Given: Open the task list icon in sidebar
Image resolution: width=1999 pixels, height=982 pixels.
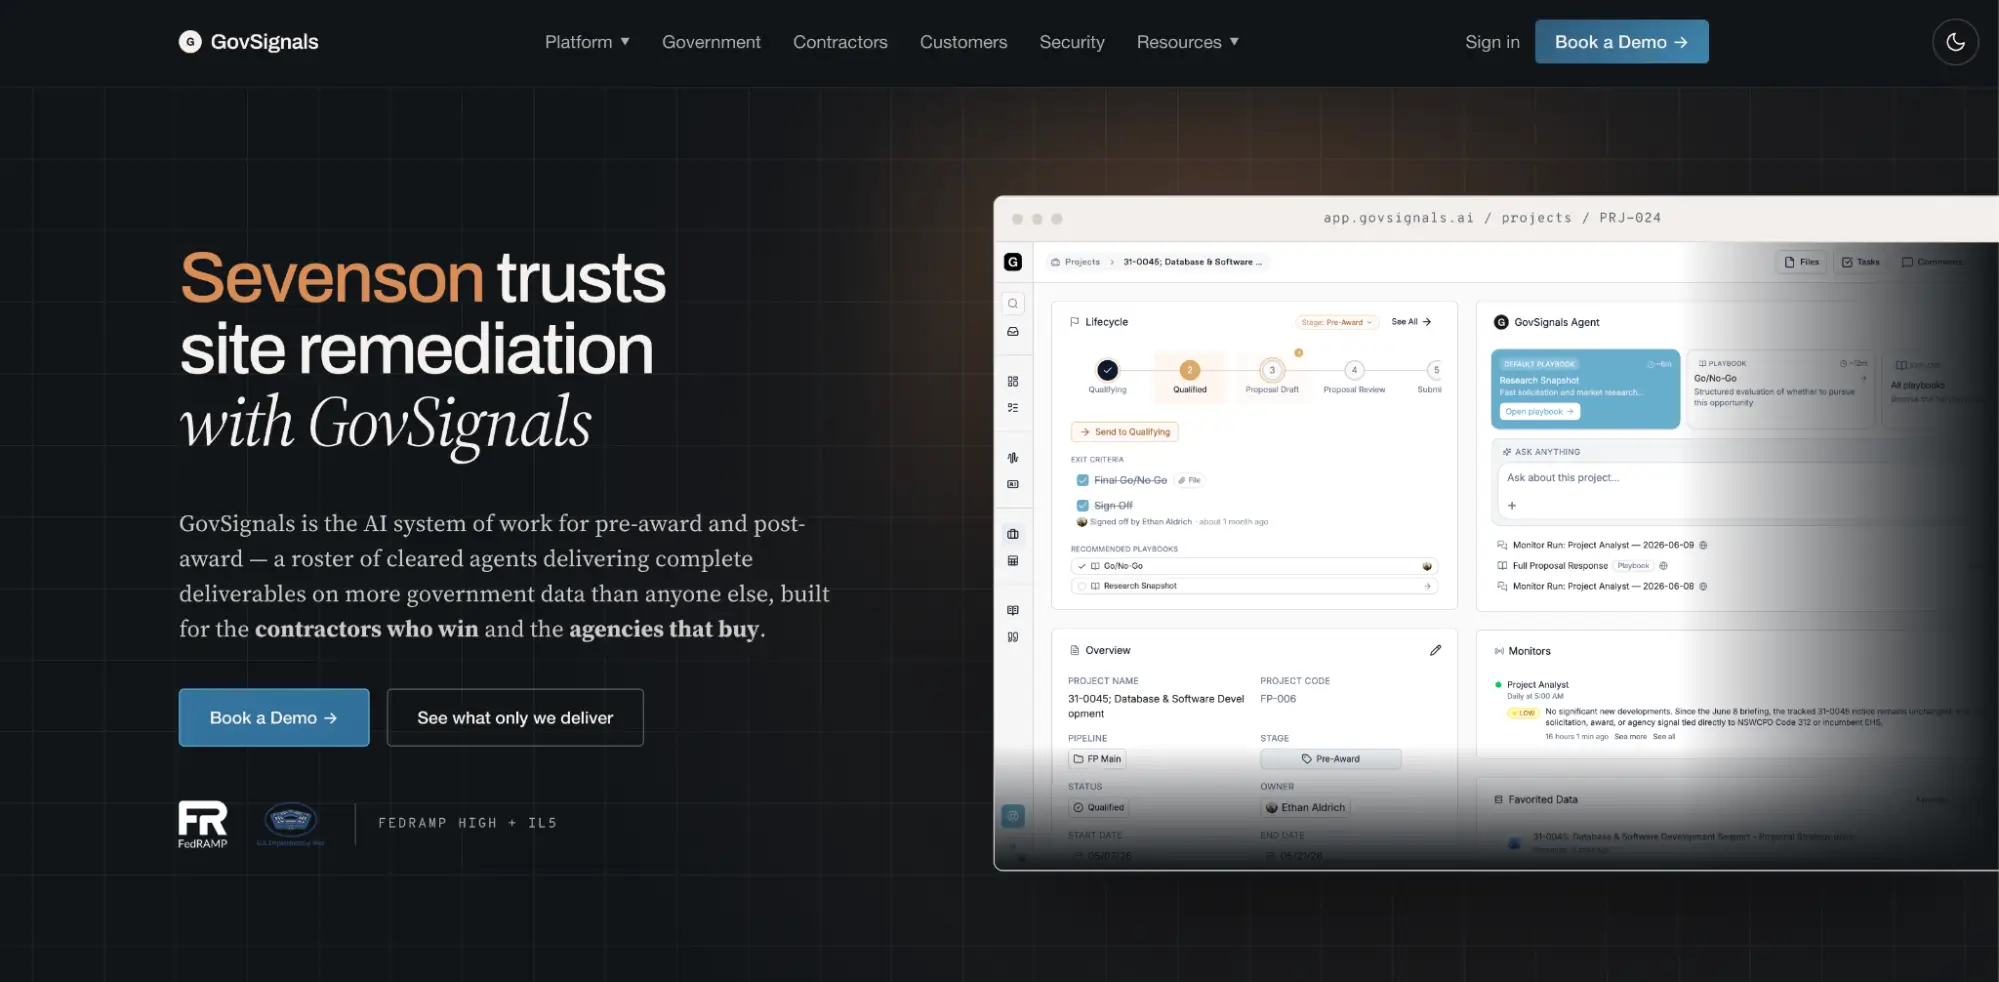Looking at the screenshot, I should click(x=1013, y=408).
